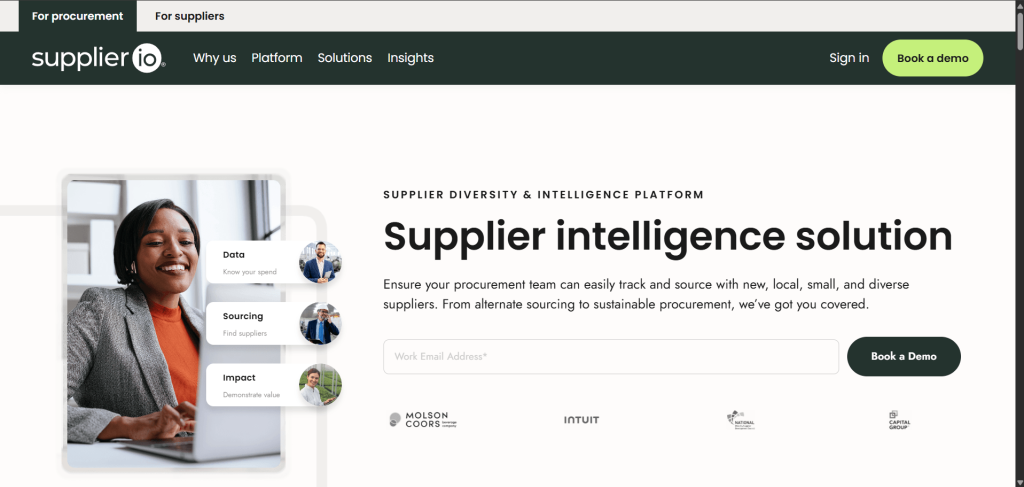Open the Solutions navigation menu
The height and width of the screenshot is (487, 1024).
point(345,58)
